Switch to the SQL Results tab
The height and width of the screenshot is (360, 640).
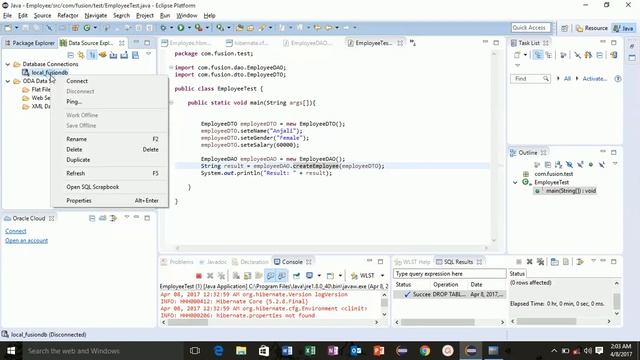click(x=458, y=262)
